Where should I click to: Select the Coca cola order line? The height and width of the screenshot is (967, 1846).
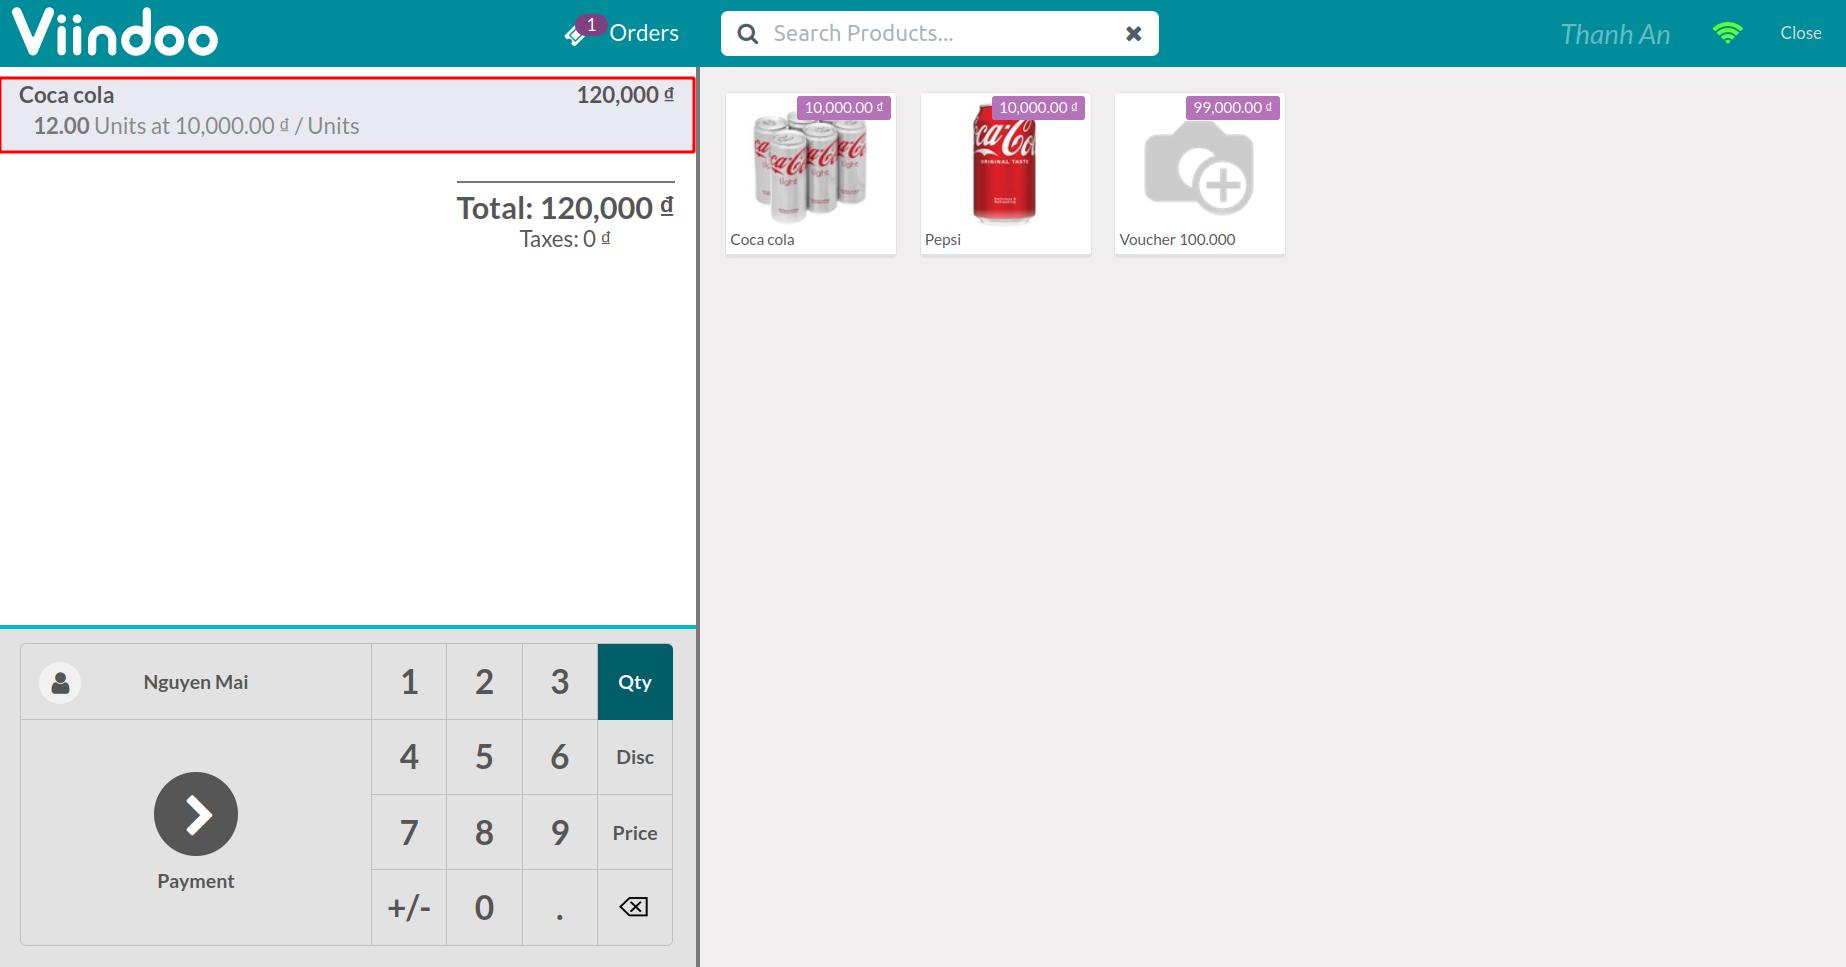[347, 115]
